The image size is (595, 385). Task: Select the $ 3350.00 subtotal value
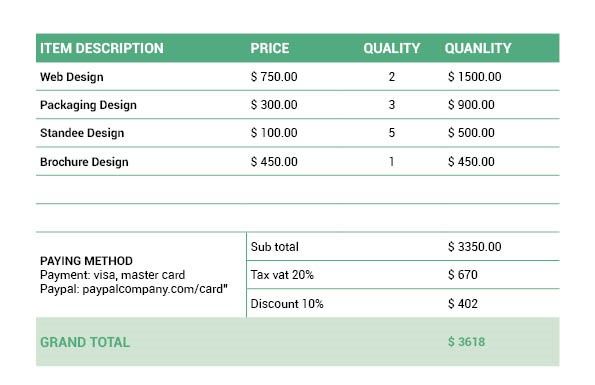click(x=474, y=247)
